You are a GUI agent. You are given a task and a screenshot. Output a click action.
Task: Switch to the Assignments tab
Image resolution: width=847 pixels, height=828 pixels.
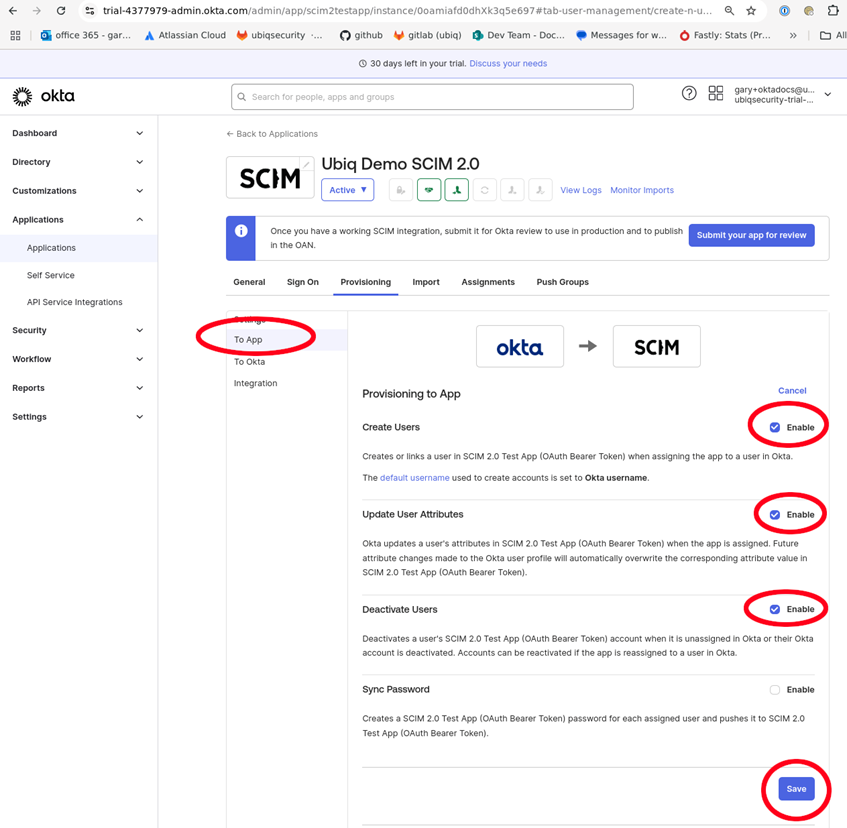(x=488, y=282)
